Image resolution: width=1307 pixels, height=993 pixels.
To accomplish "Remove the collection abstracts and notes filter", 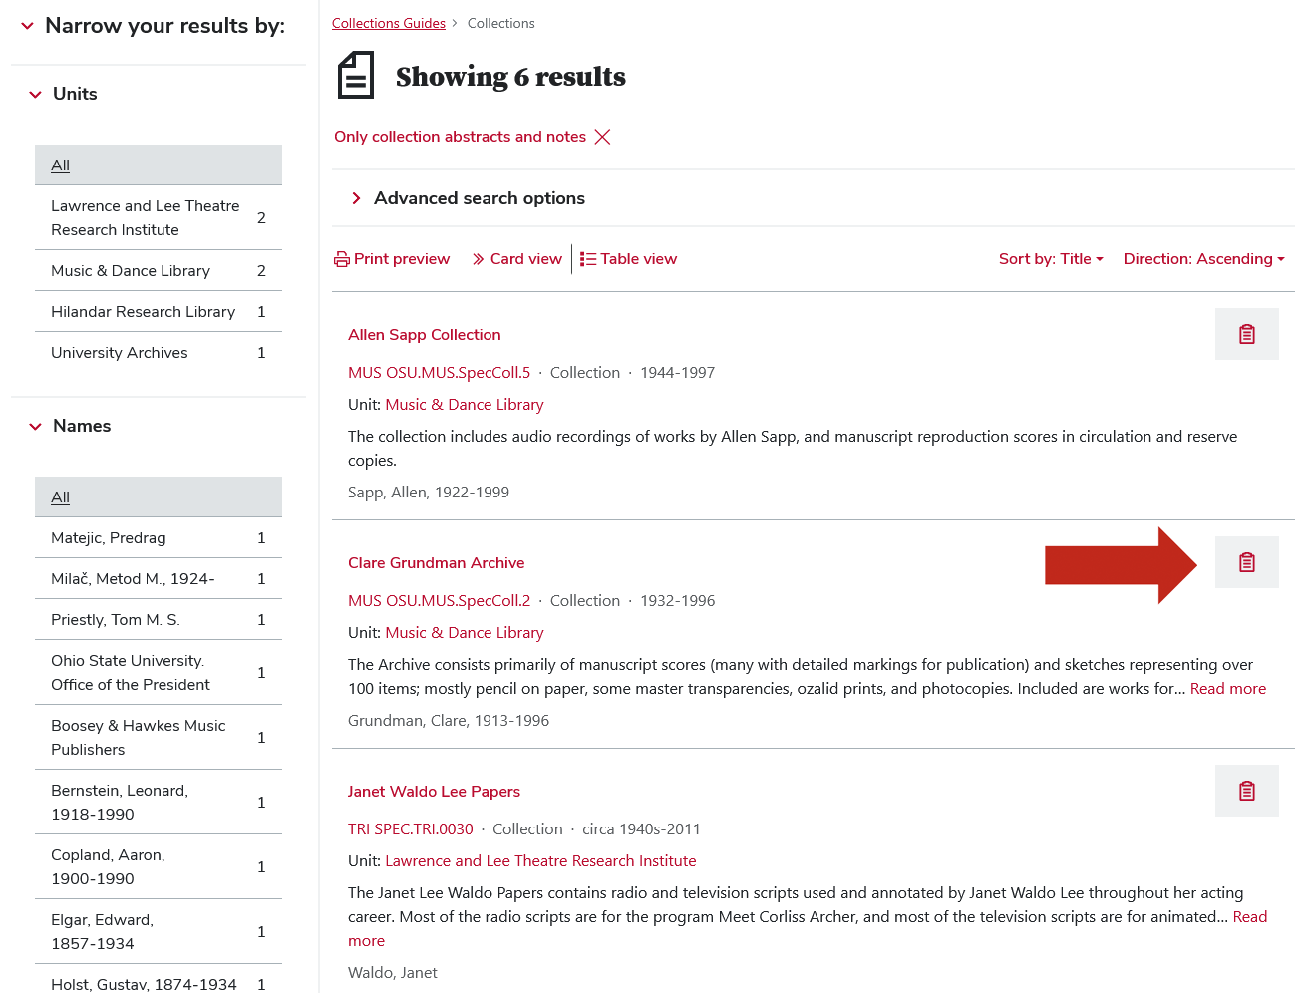I will [602, 137].
